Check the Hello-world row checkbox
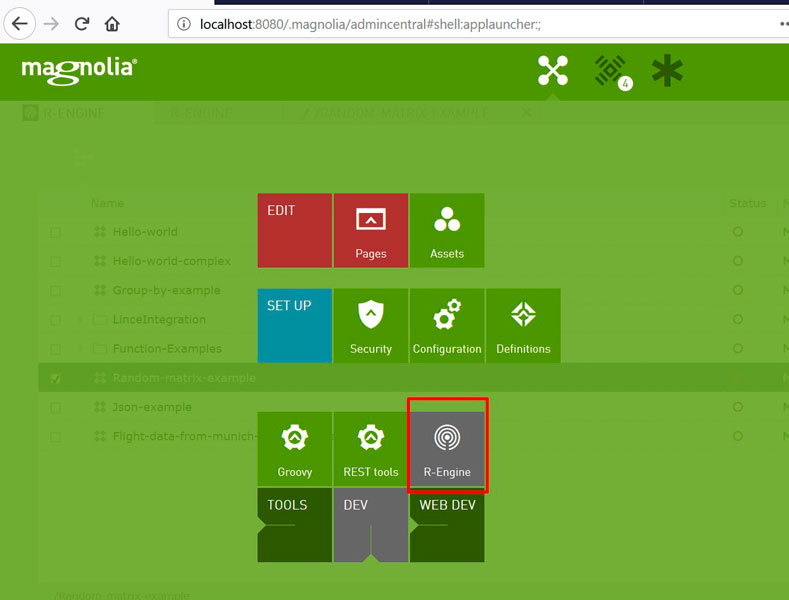The image size is (789, 600). click(55, 232)
